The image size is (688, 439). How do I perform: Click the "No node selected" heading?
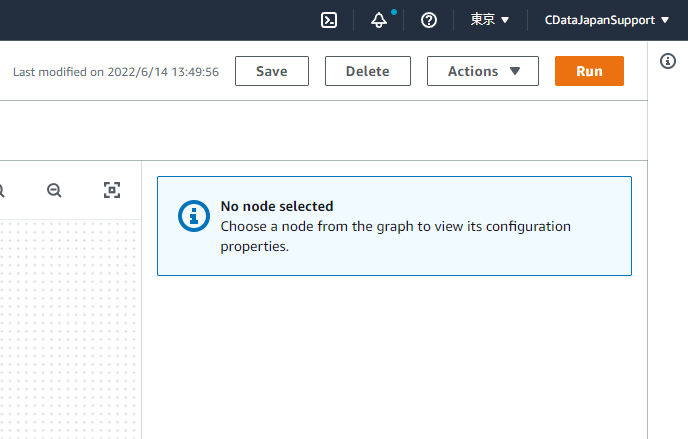[277, 207]
